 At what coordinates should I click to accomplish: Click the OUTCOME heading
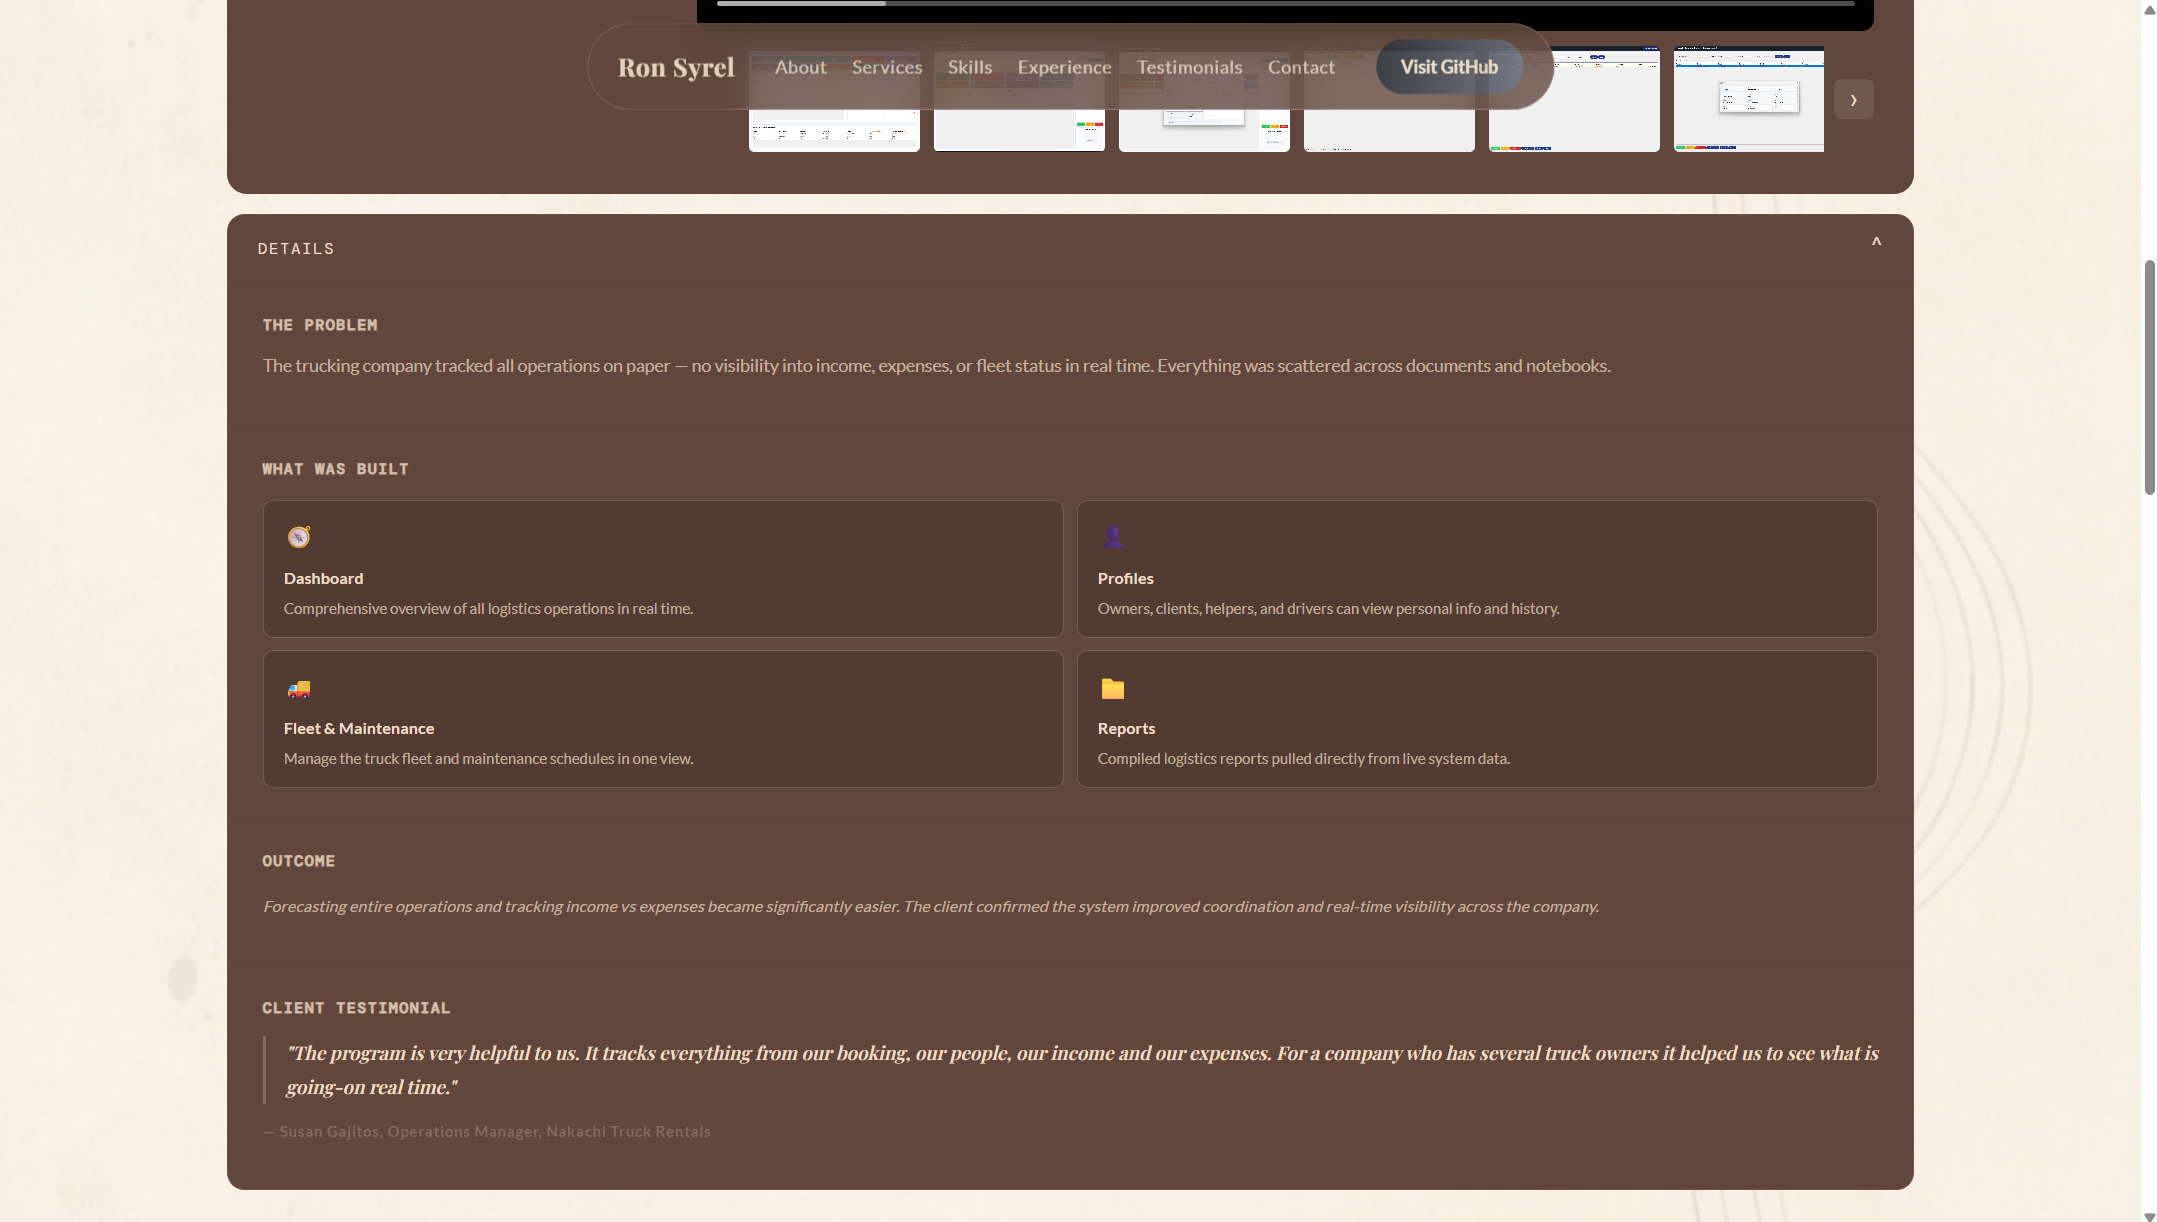[298, 861]
